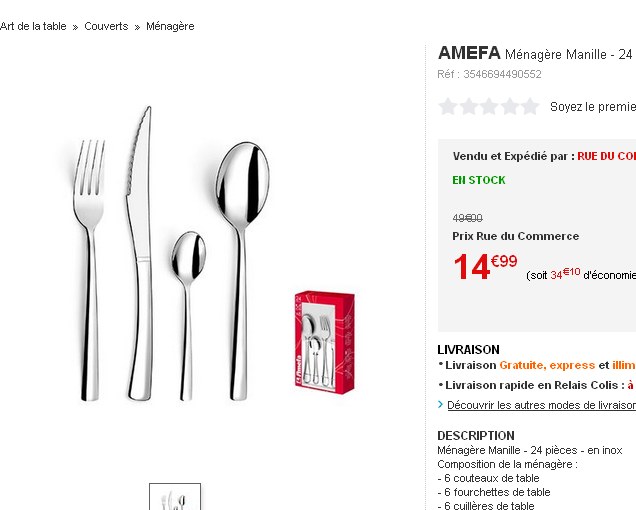636x510 pixels.
Task: Select the cutlery thumbnail below main image
Action: point(175,497)
